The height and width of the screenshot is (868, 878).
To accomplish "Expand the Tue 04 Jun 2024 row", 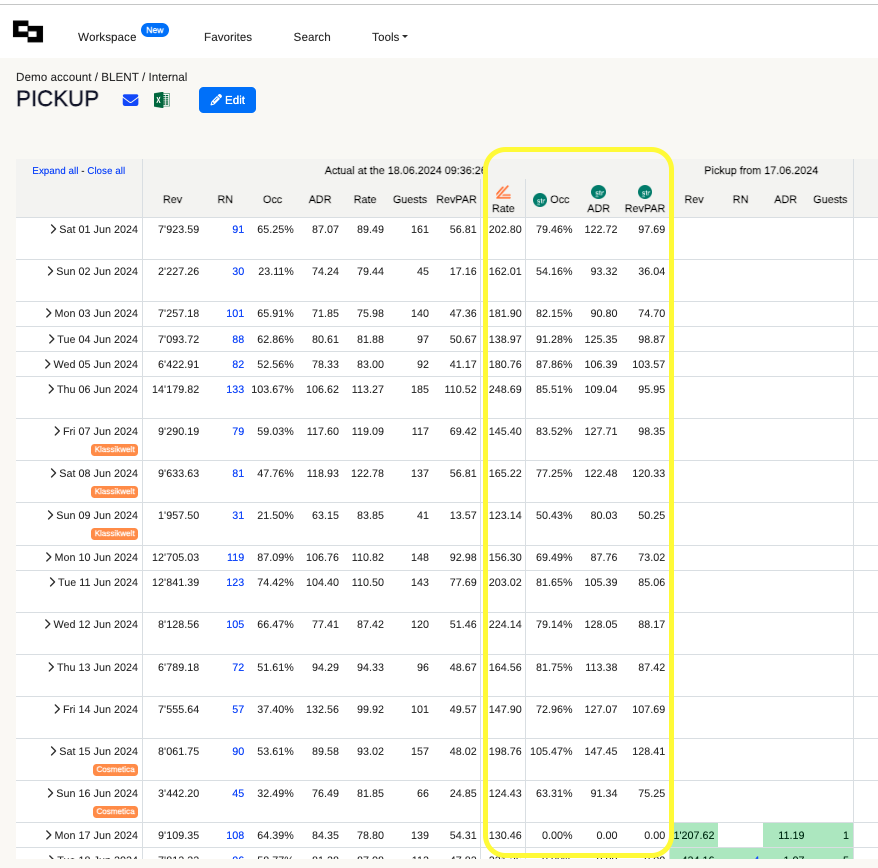I will pyautogui.click(x=51, y=339).
